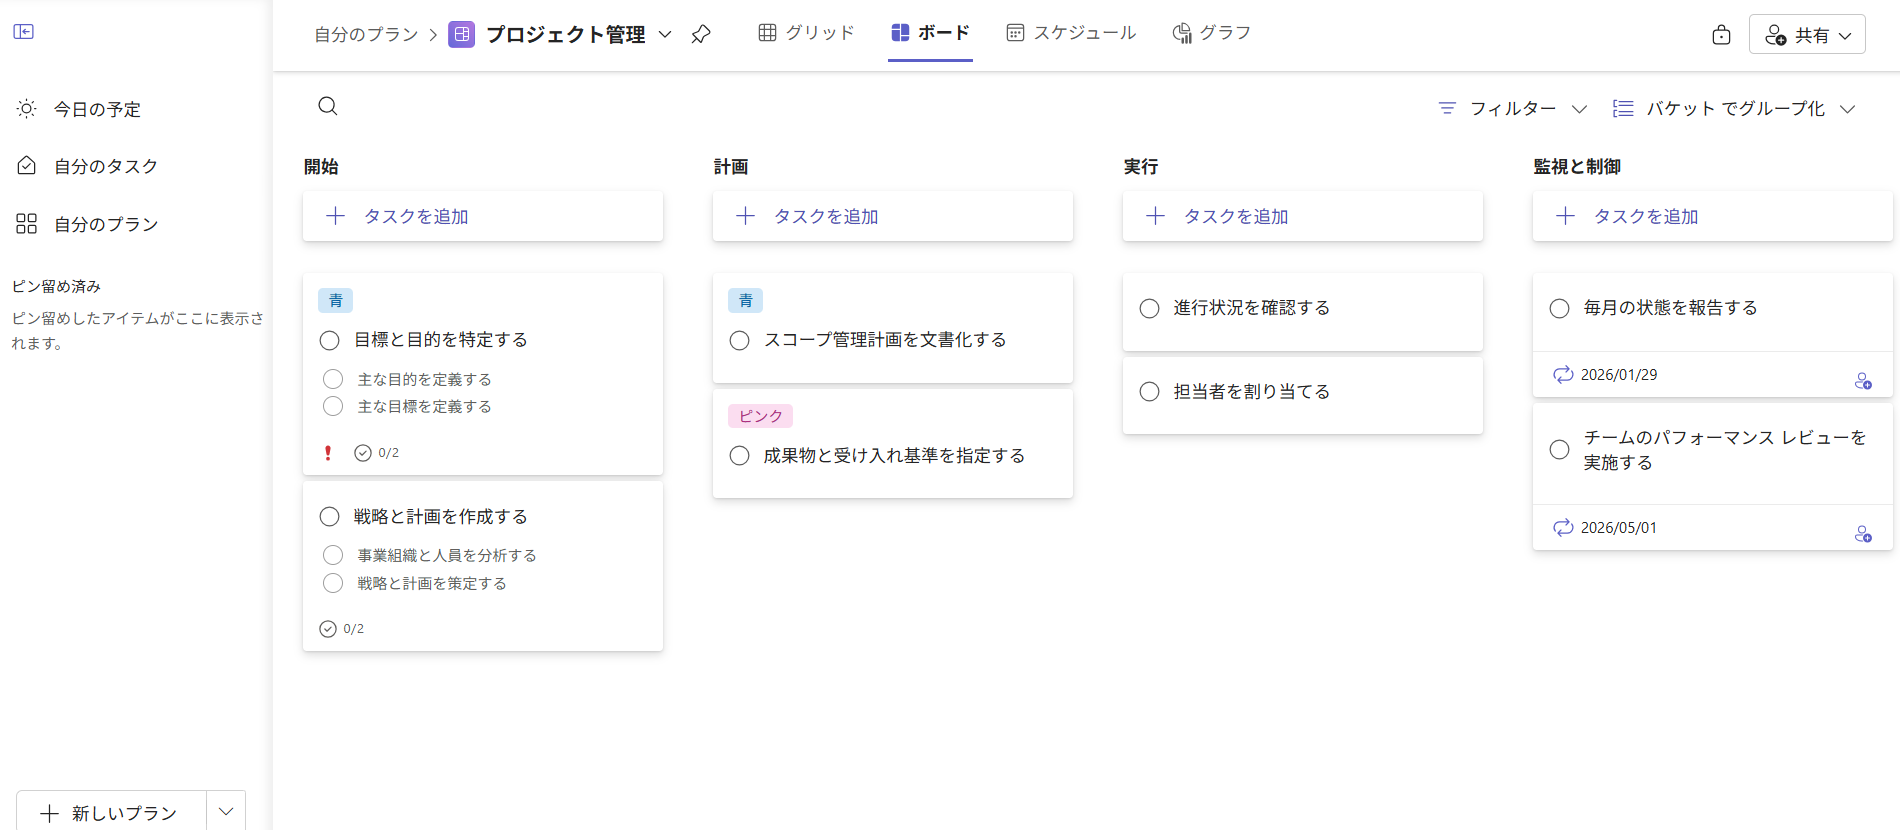Check off 主な目標を定義する subtask
1900x830 pixels.
(333, 406)
